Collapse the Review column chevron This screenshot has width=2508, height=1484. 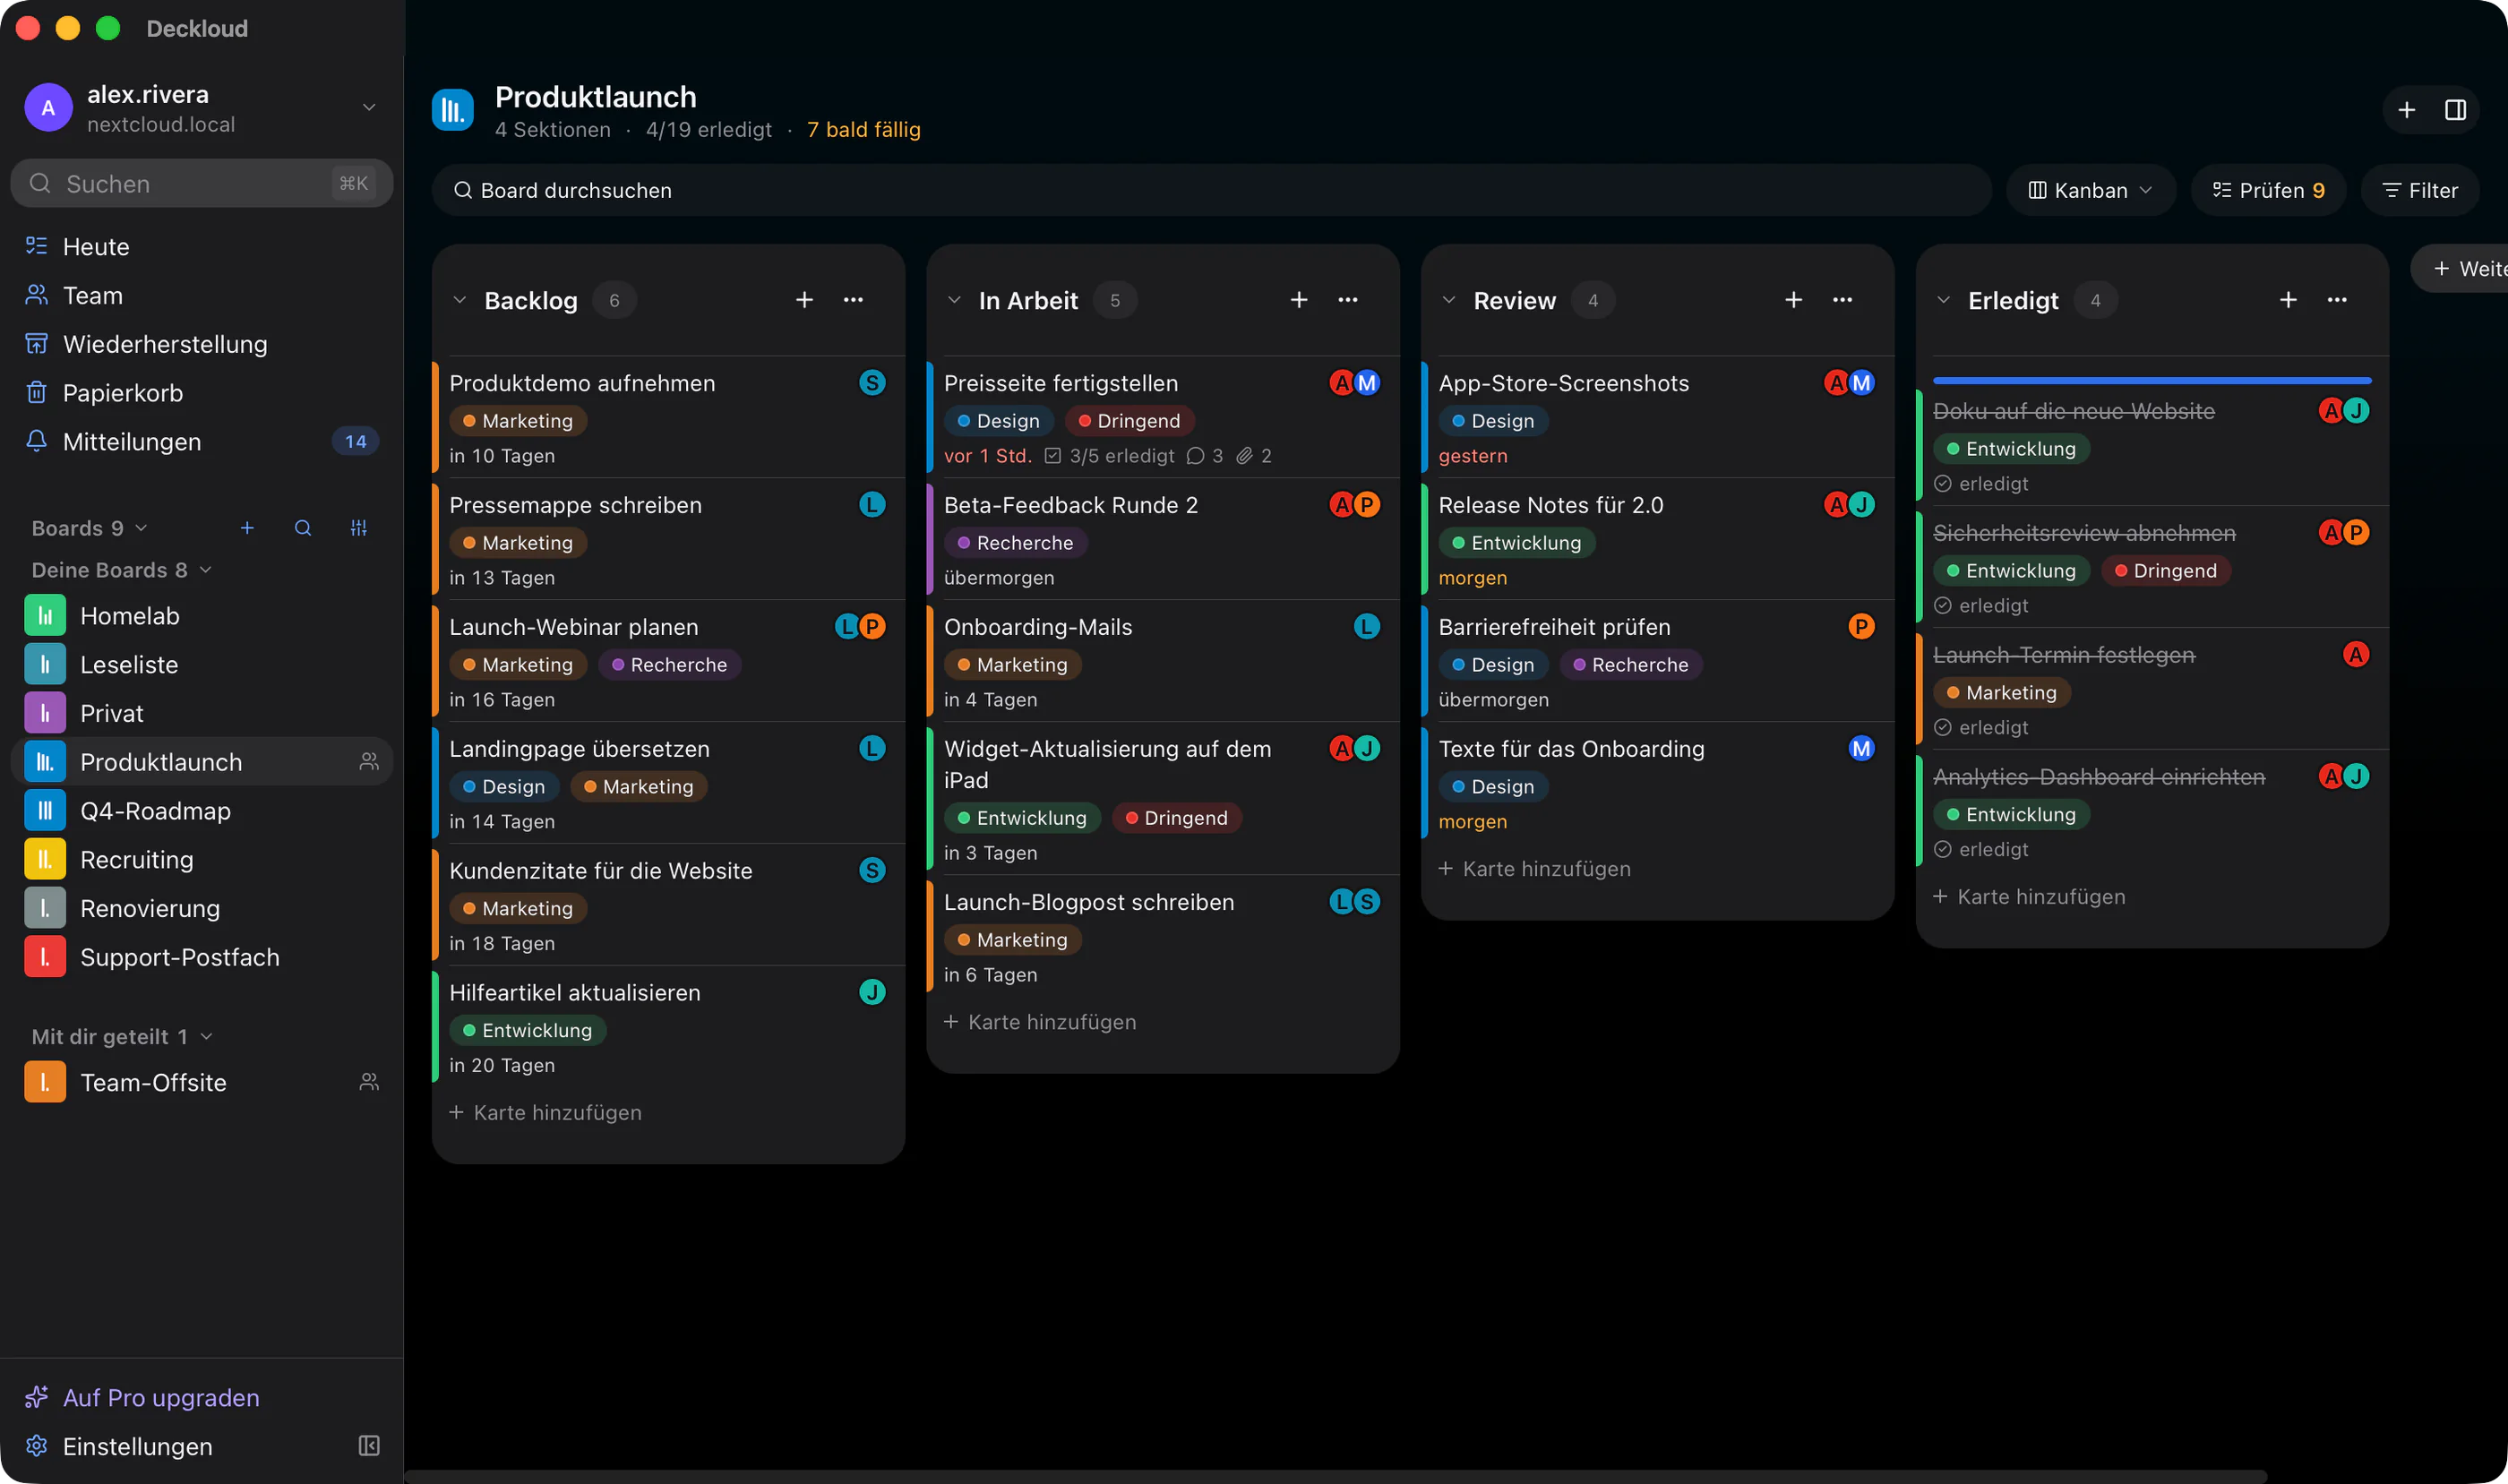[x=1449, y=300]
